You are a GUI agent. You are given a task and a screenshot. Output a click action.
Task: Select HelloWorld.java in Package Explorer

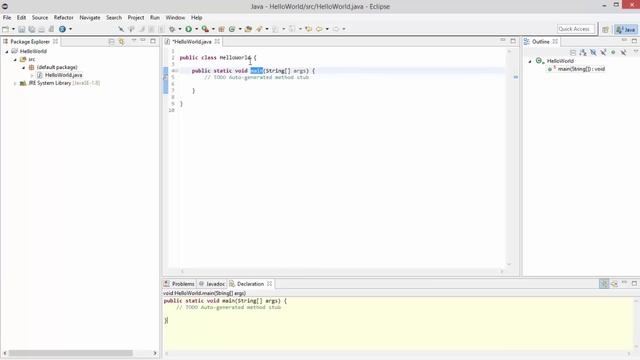pos(63,75)
